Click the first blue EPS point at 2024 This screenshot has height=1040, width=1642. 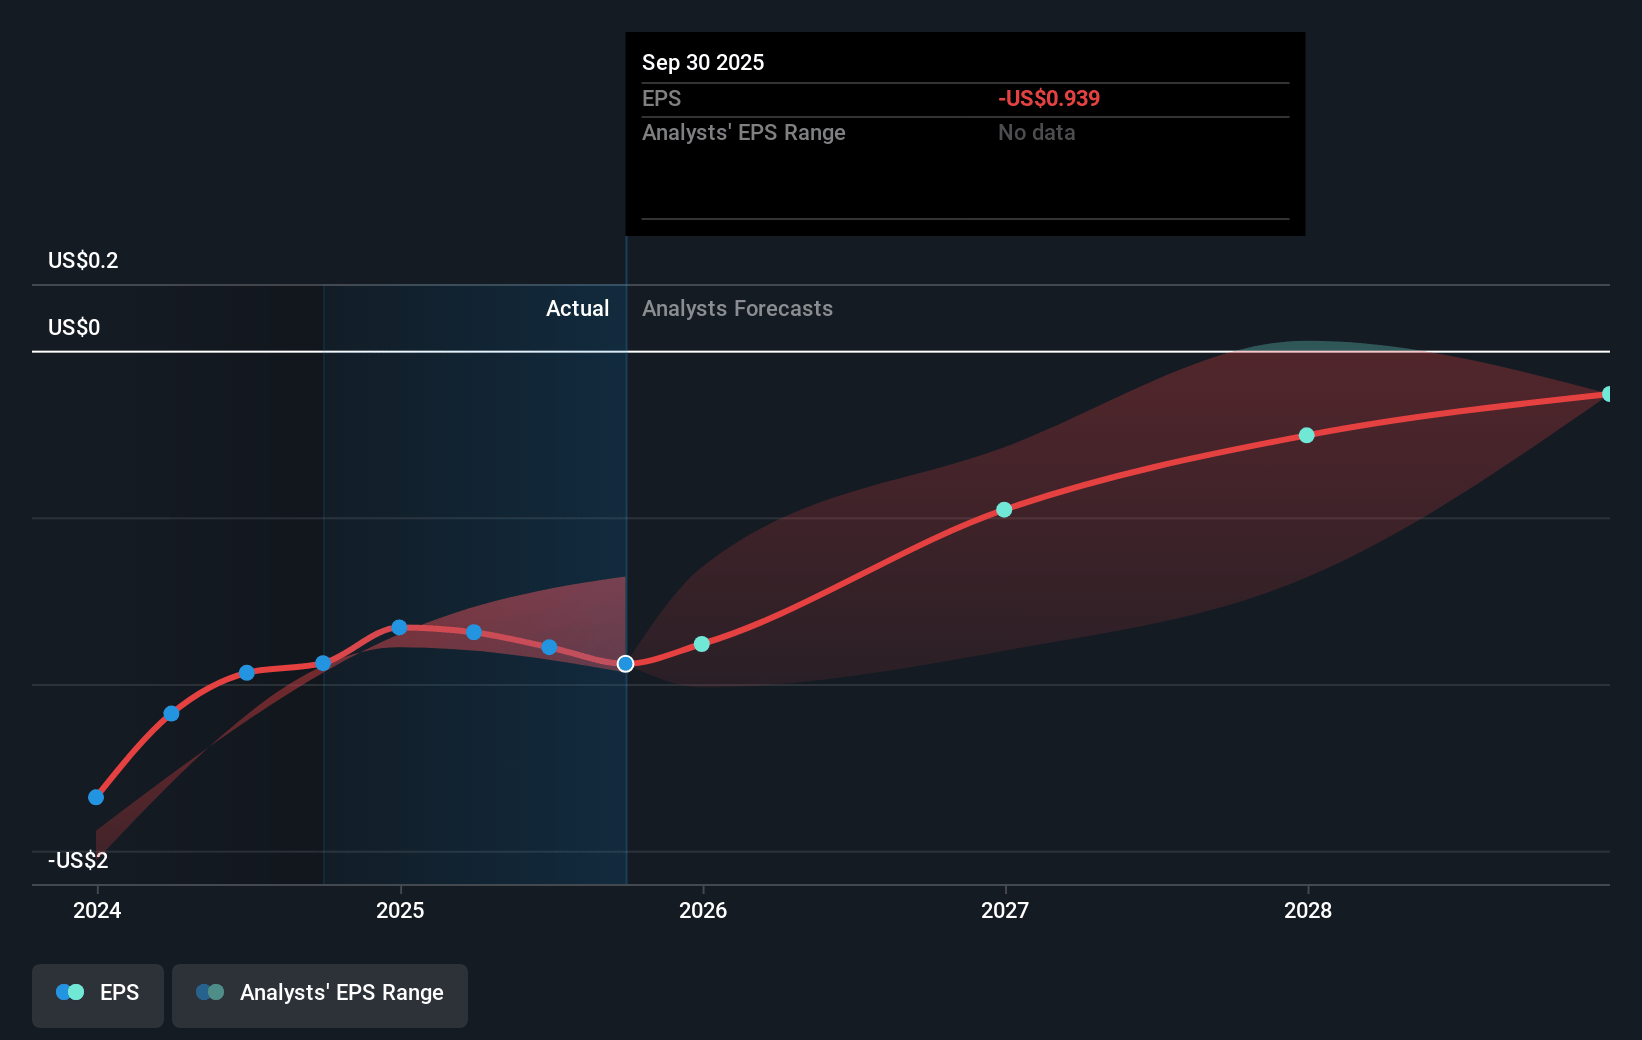(x=96, y=797)
